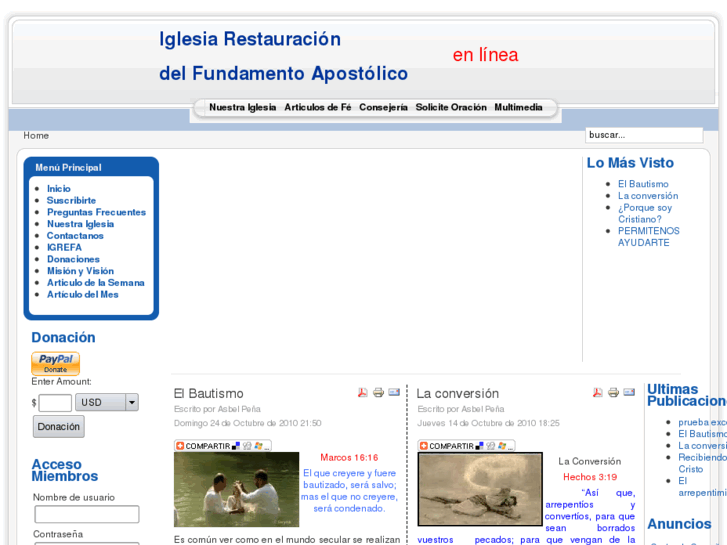Click the Nombre de usuario field
The image size is (727, 545).
(87, 514)
